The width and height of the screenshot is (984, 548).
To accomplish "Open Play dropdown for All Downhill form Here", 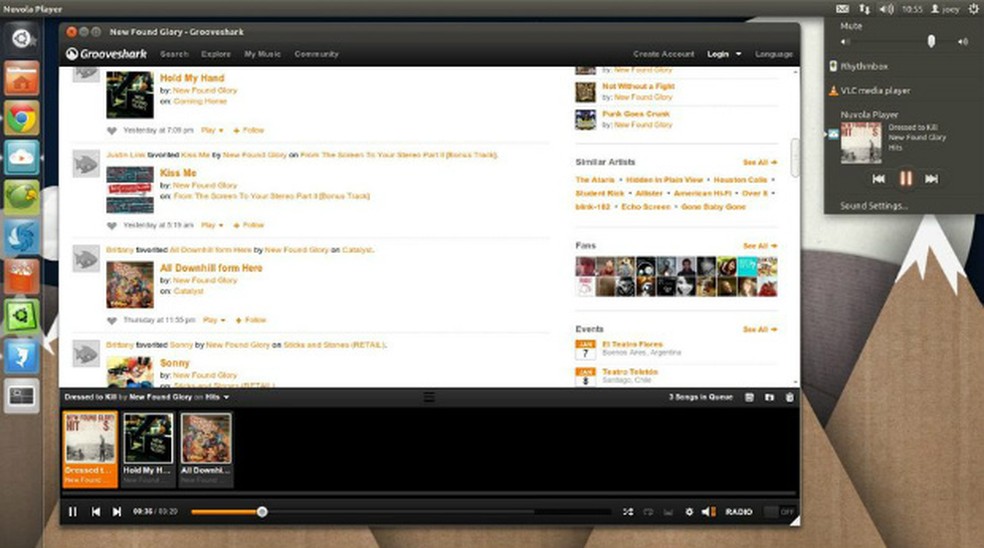I will pos(214,320).
